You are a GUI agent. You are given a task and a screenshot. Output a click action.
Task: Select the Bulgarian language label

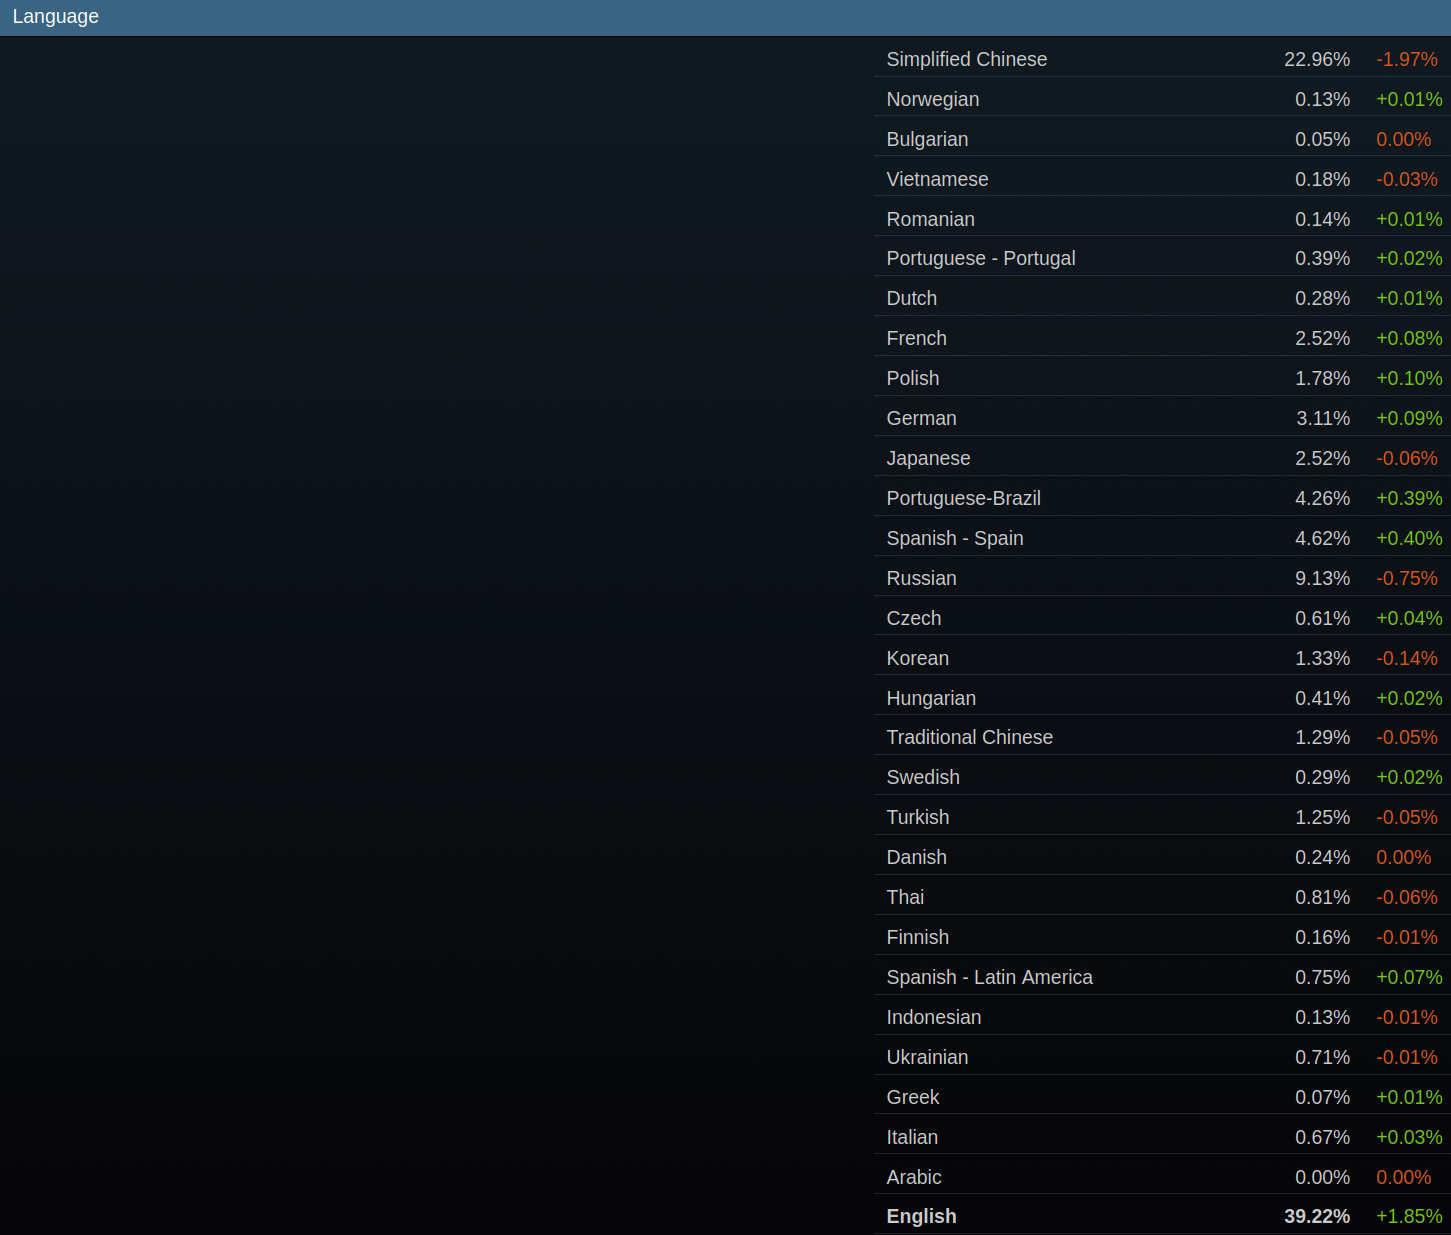927,139
